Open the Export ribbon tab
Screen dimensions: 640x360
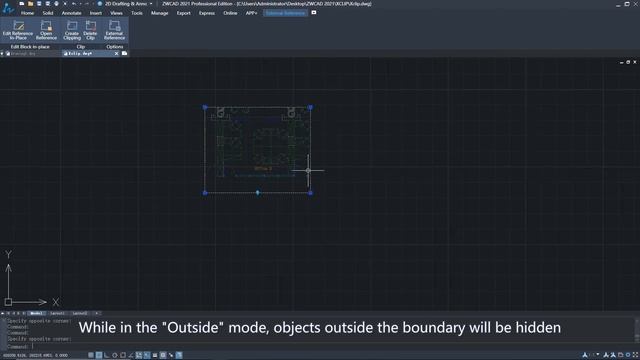point(184,13)
